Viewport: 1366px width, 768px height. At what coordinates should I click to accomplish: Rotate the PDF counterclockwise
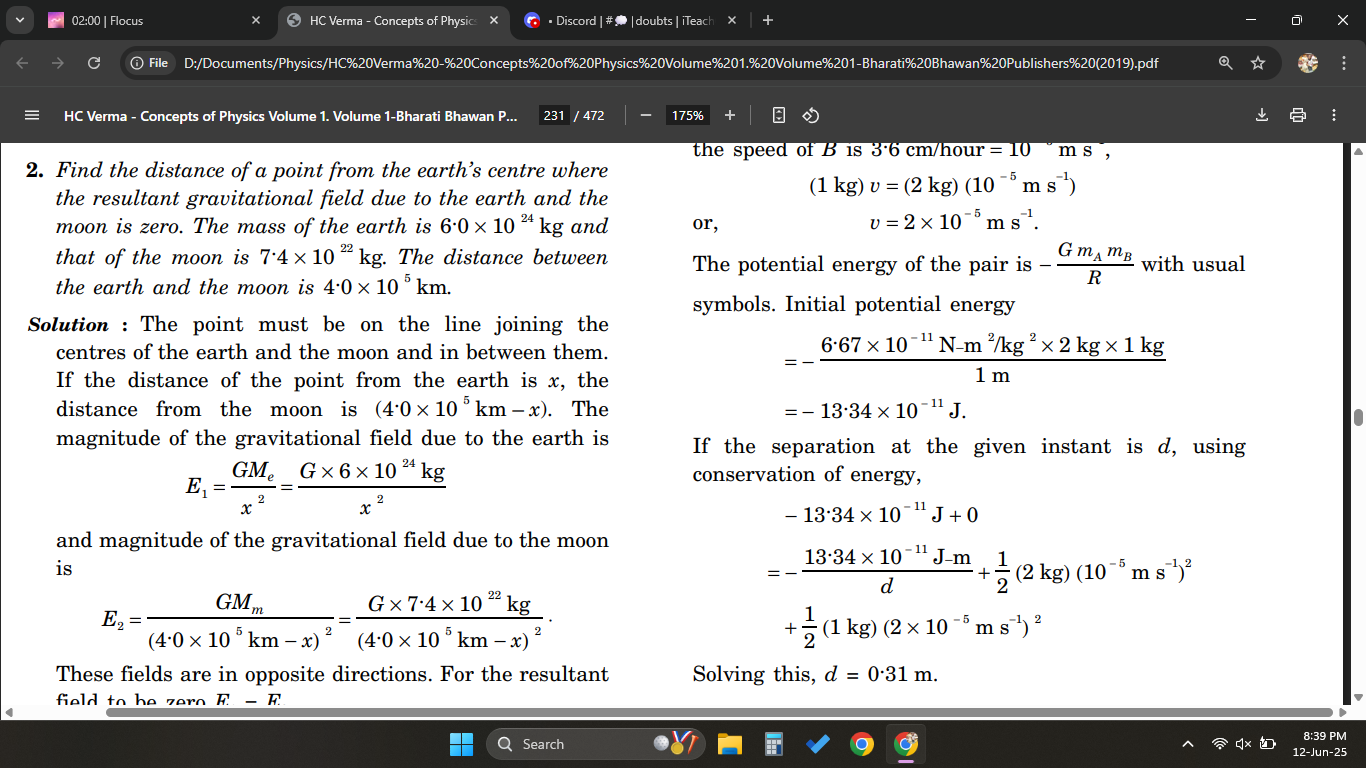click(811, 115)
